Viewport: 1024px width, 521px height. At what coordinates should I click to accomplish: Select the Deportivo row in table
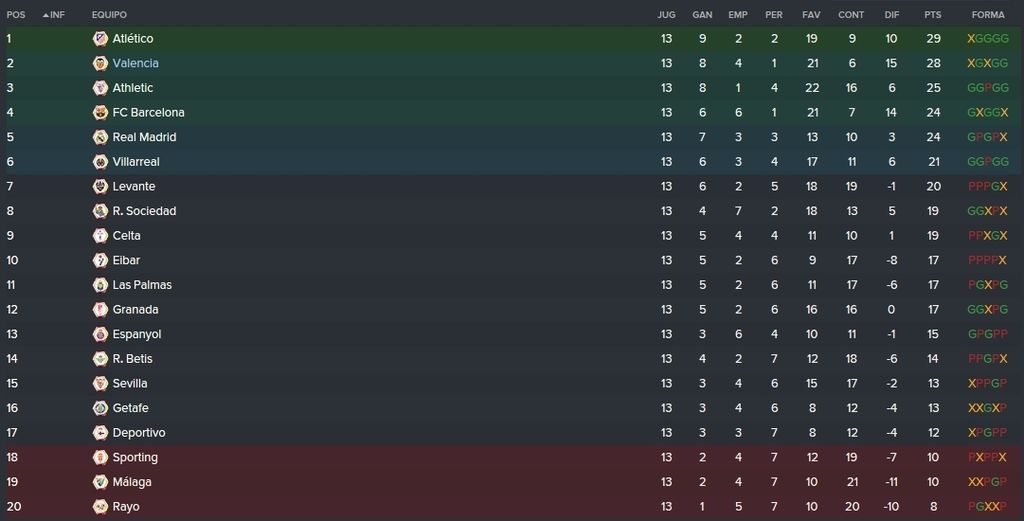point(512,433)
